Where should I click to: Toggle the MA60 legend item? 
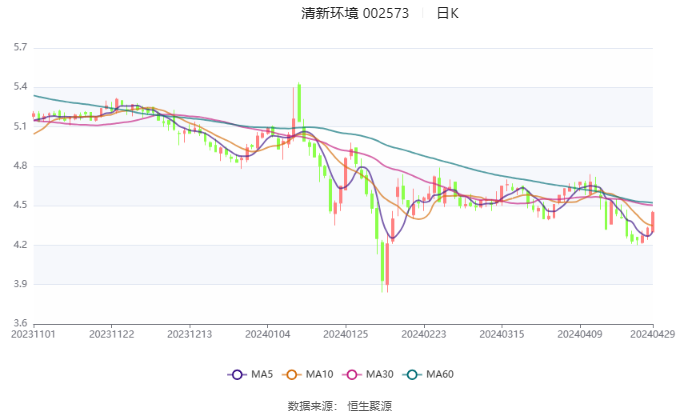(x=428, y=374)
